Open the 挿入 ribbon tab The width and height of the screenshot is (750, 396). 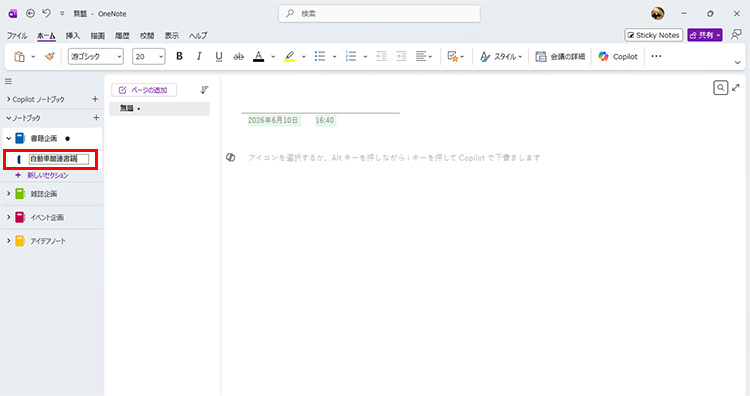point(73,35)
